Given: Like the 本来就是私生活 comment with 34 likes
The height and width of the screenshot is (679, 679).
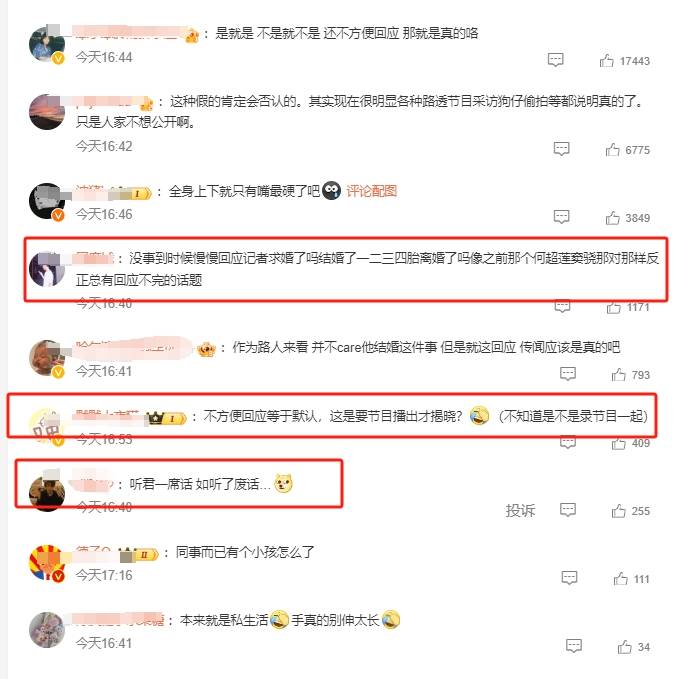Looking at the screenshot, I should tap(624, 647).
